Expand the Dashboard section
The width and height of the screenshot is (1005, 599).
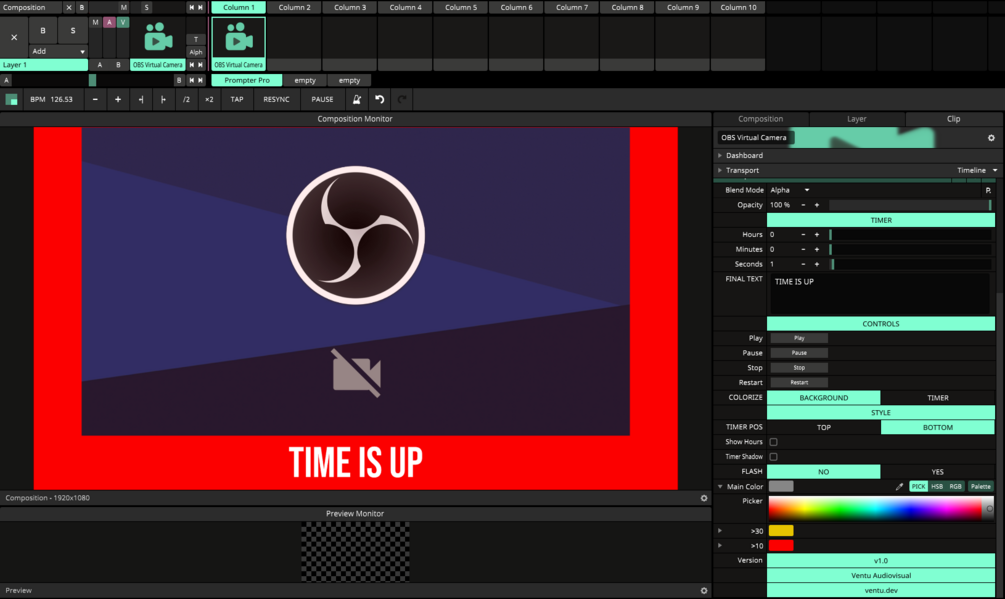pyautogui.click(x=720, y=156)
